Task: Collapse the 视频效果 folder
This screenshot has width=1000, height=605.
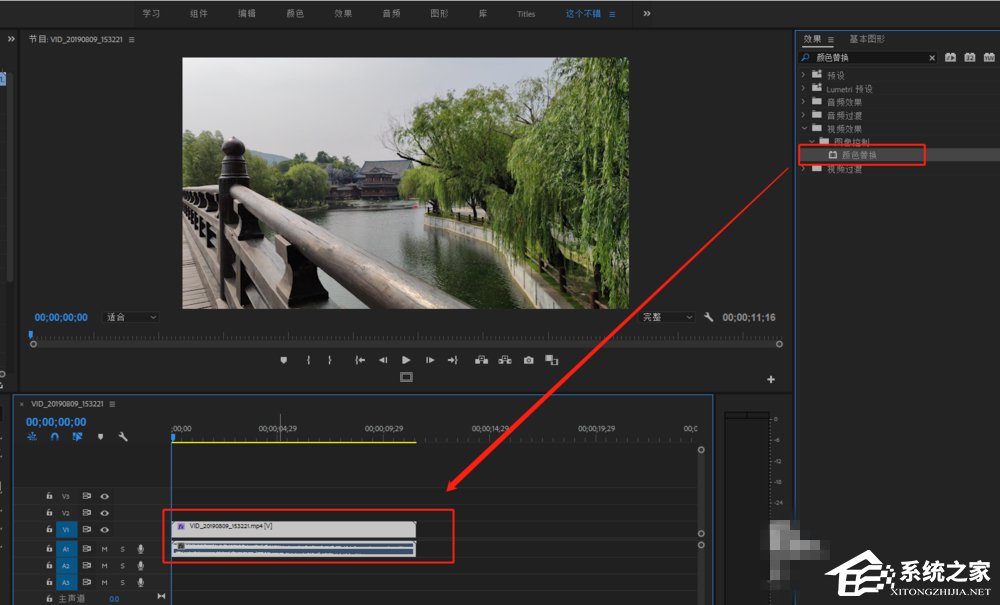Action: click(x=804, y=128)
